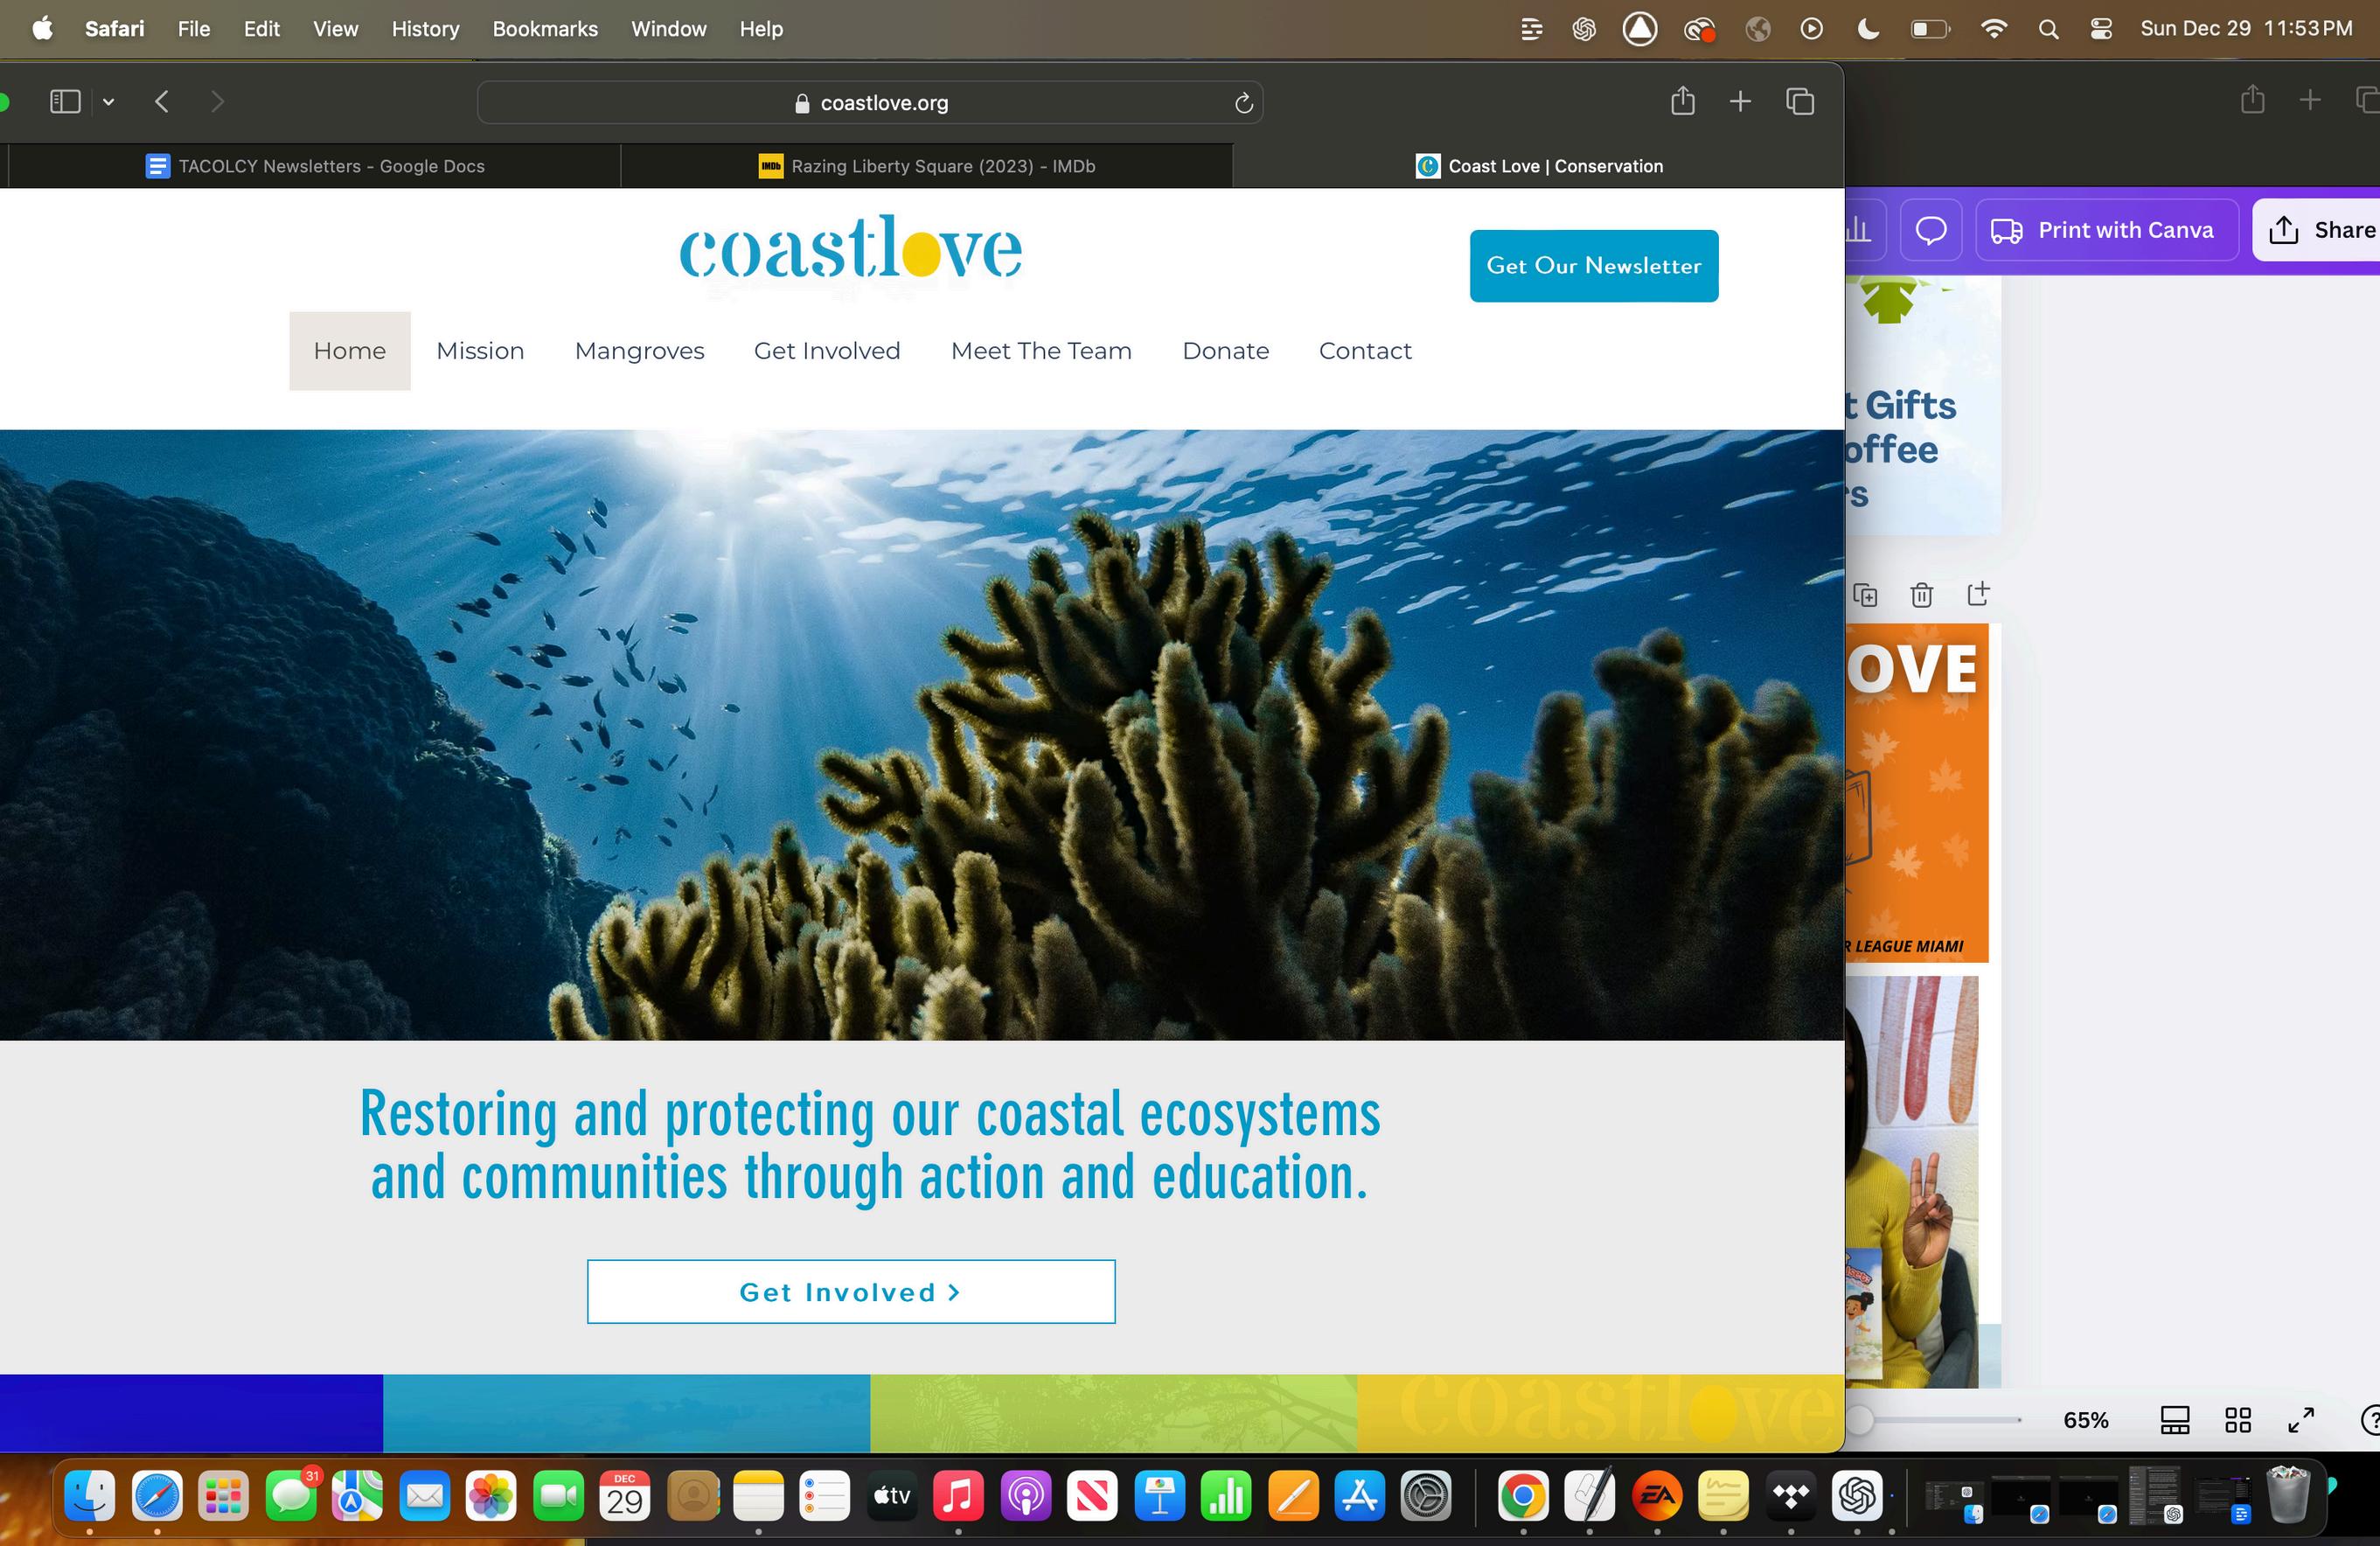Screen dimensions: 2380x1546
Task: Delete page trash icon in Canva
Action: (1921, 595)
